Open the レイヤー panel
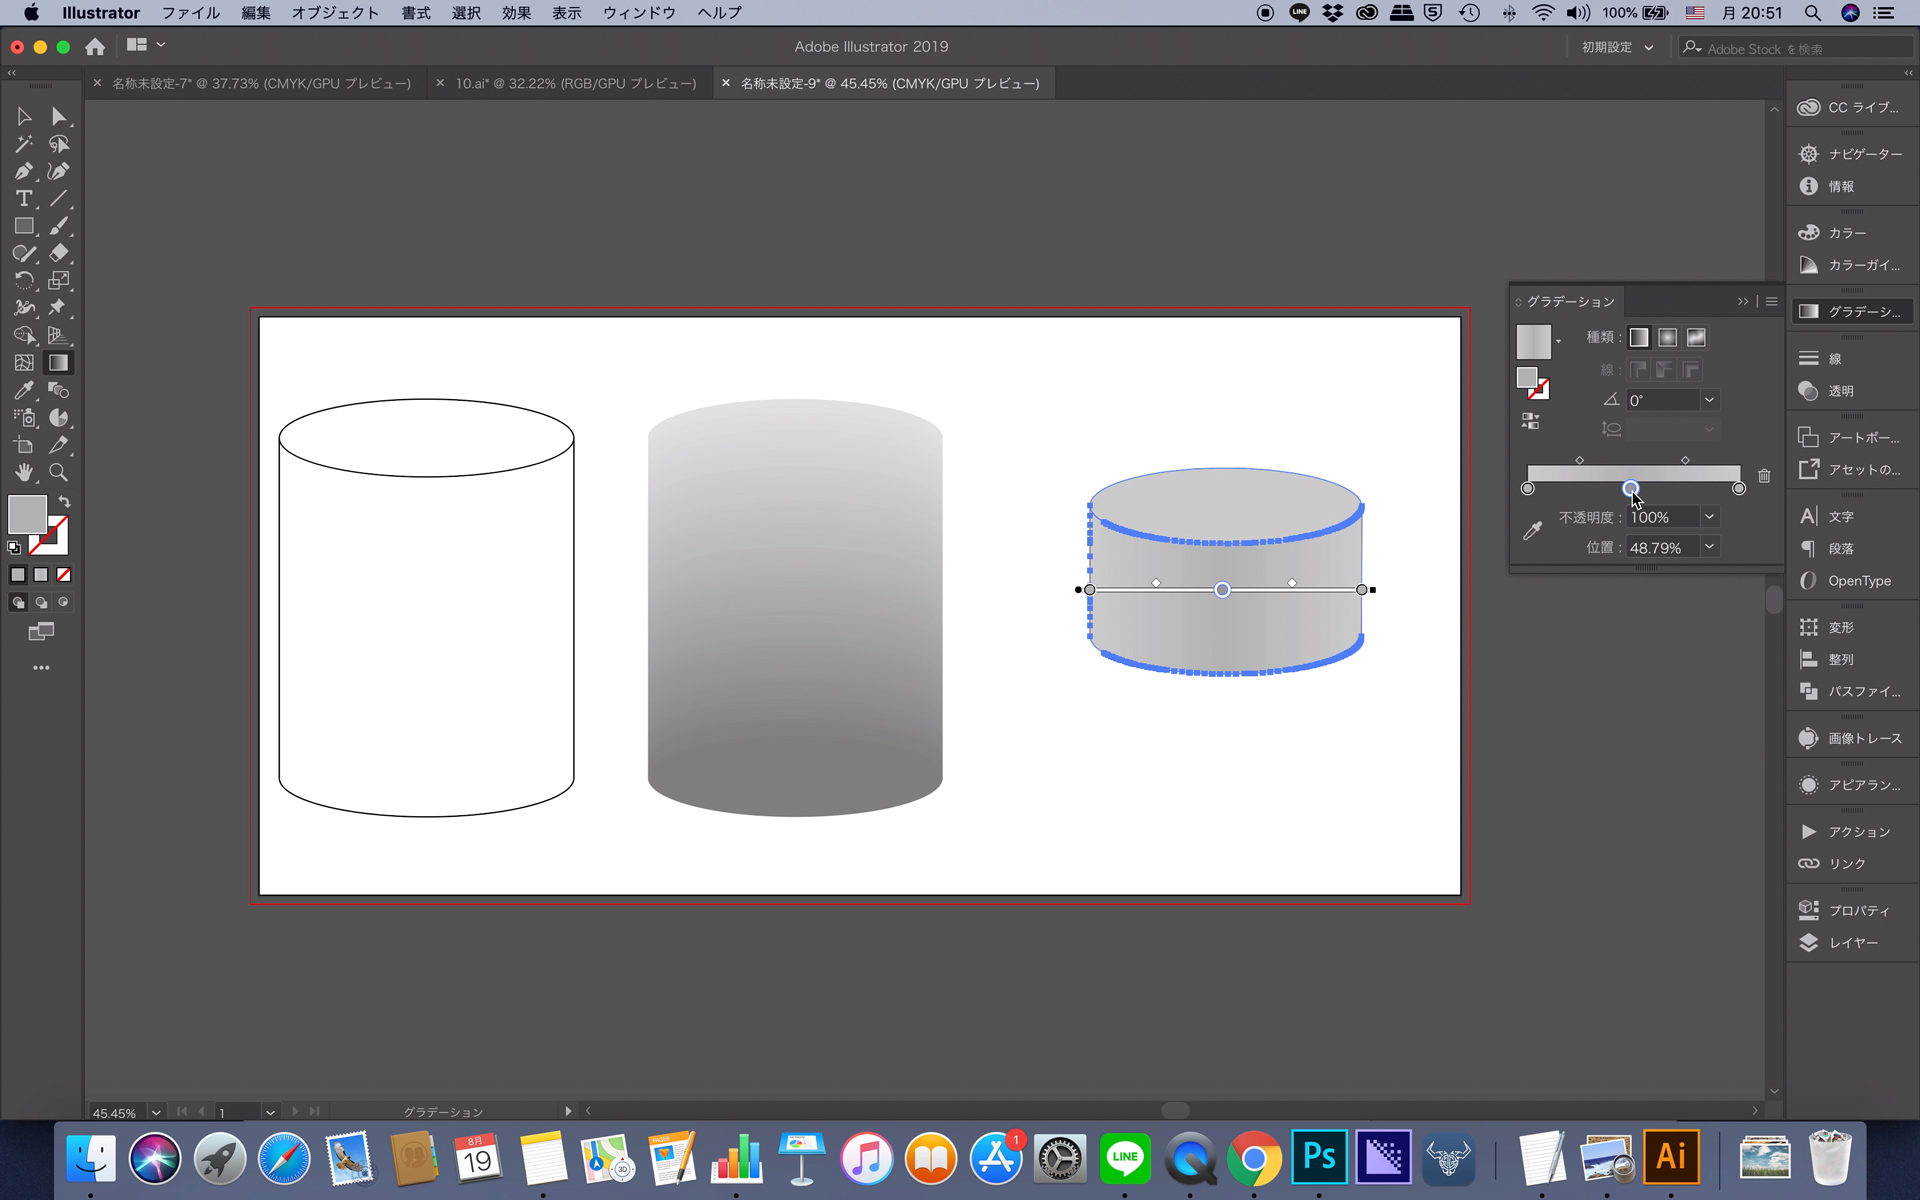The height and width of the screenshot is (1200, 1920). tap(1852, 943)
